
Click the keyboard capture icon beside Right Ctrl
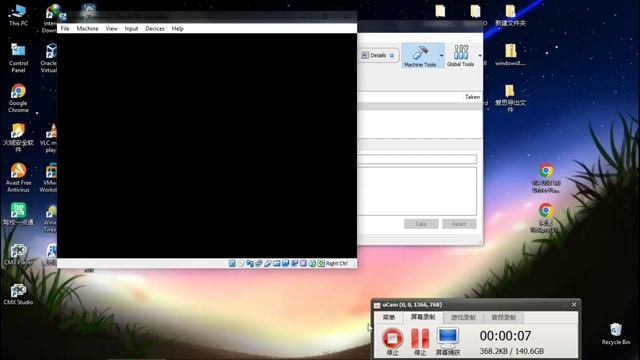[x=321, y=263]
